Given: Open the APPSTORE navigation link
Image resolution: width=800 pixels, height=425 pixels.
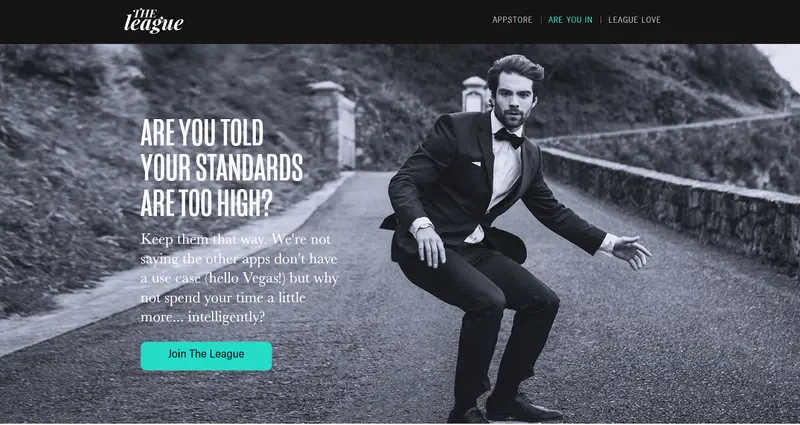Looking at the screenshot, I should coord(512,20).
